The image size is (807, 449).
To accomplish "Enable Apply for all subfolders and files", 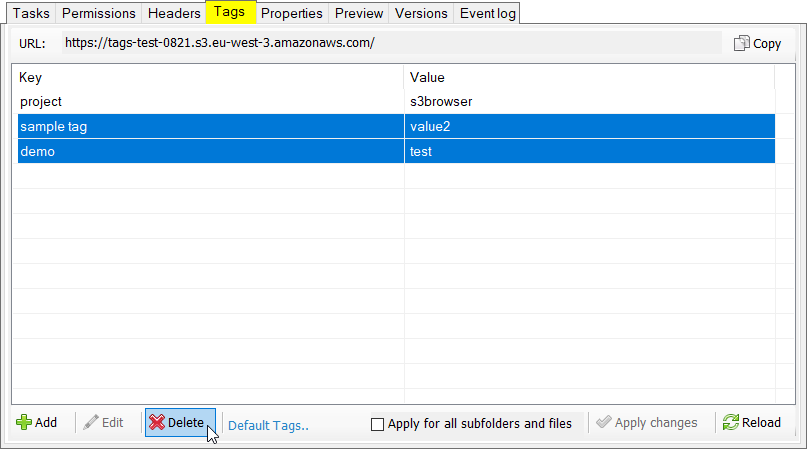I will pos(377,424).
